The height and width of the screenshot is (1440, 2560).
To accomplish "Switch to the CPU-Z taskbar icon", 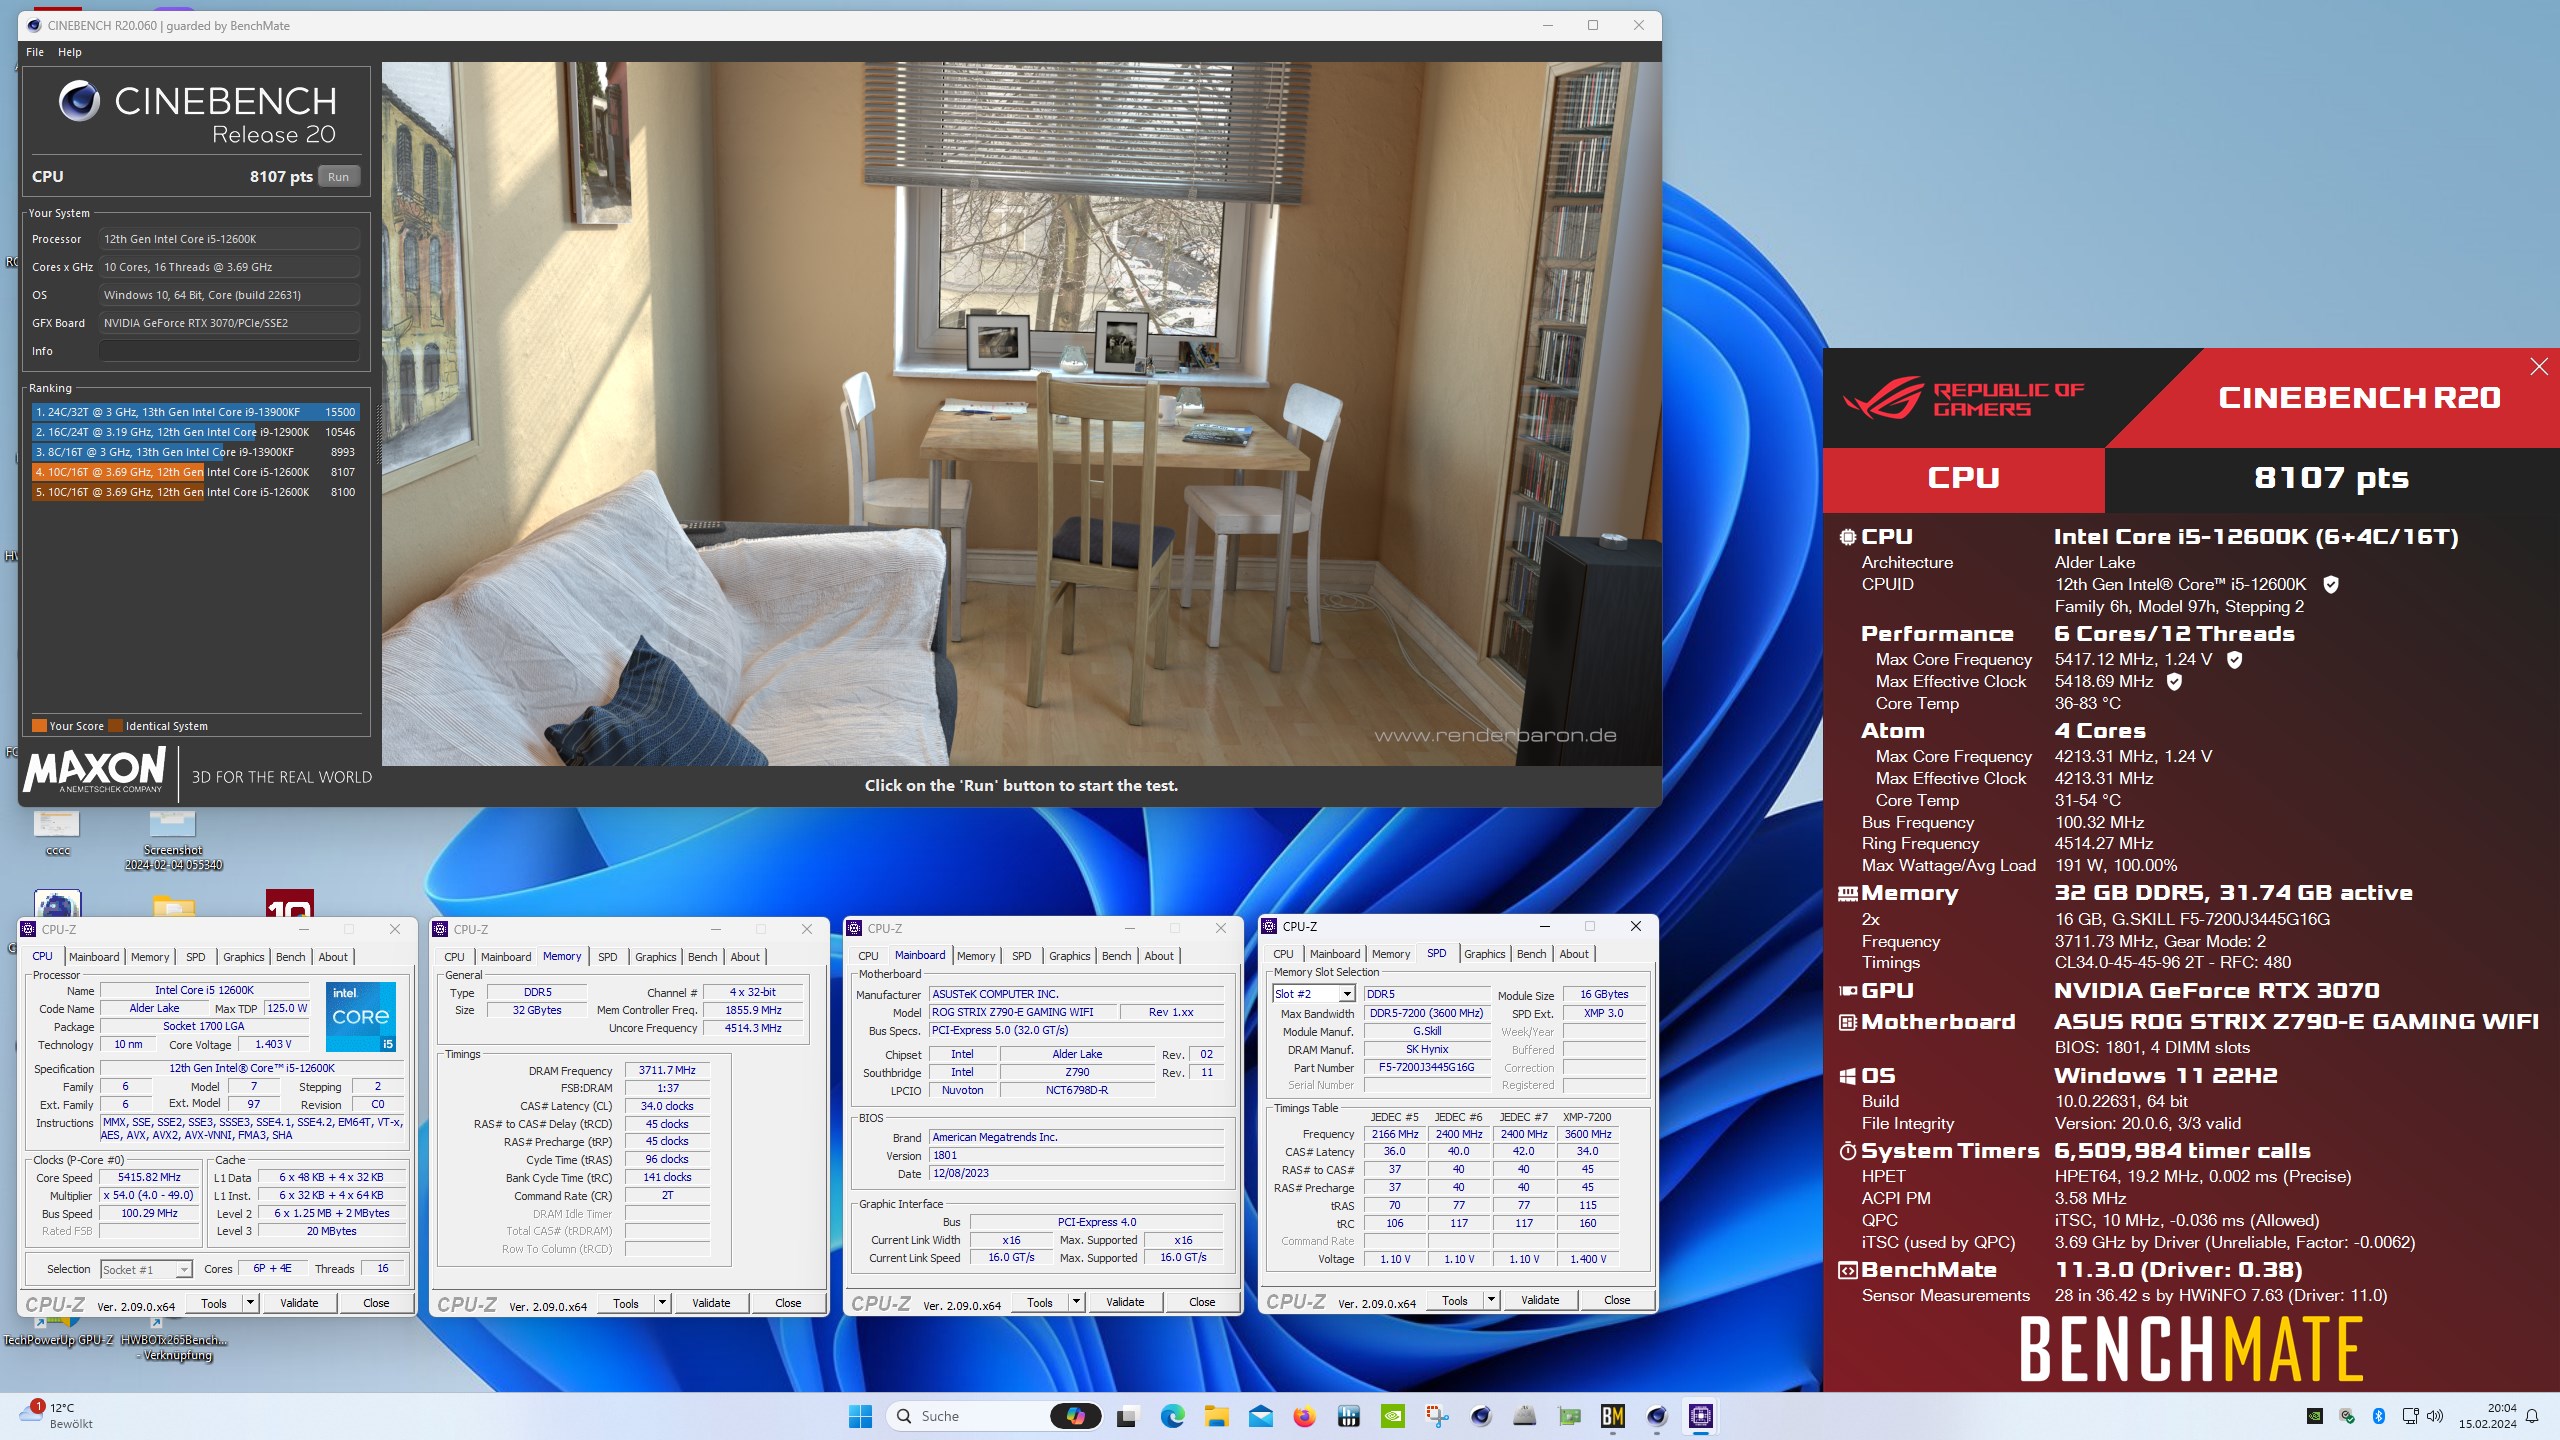I will (1701, 1416).
